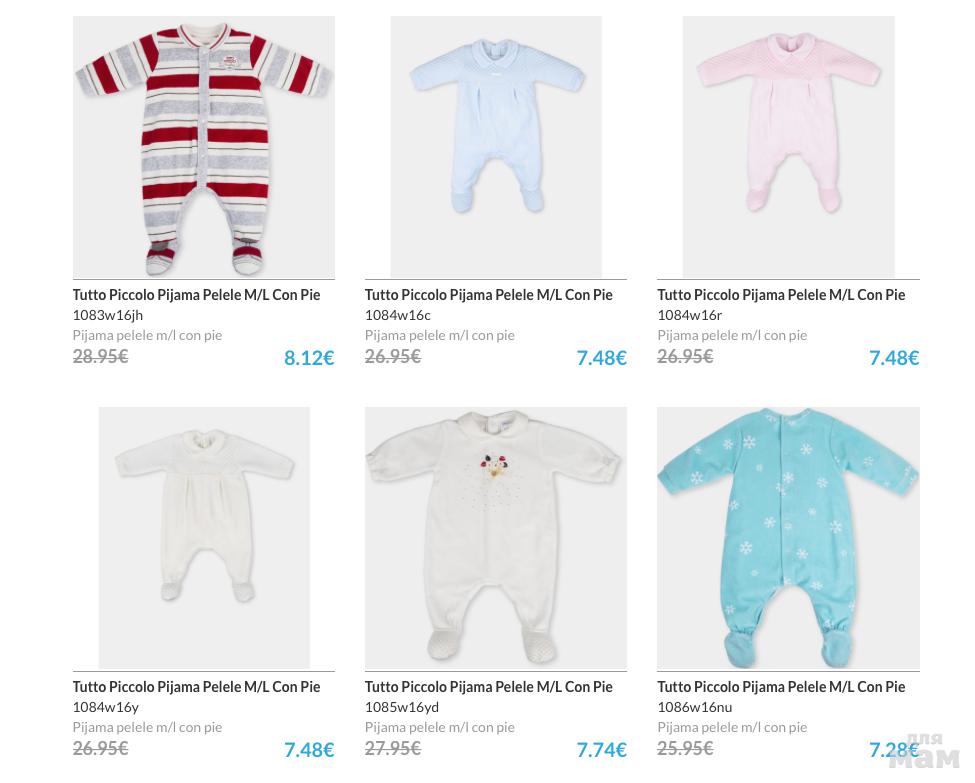Open the plain white footed pajama image
Screen dimensions: 975x783
tap(204, 538)
